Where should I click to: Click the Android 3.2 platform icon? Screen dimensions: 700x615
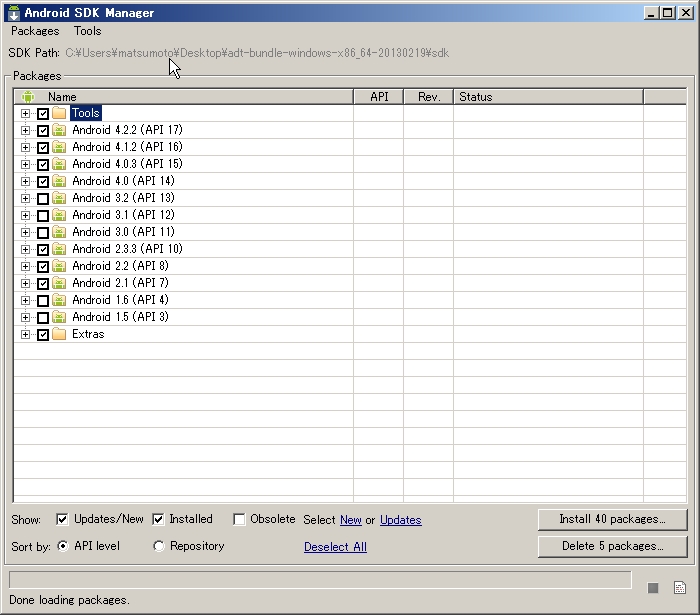point(59,198)
